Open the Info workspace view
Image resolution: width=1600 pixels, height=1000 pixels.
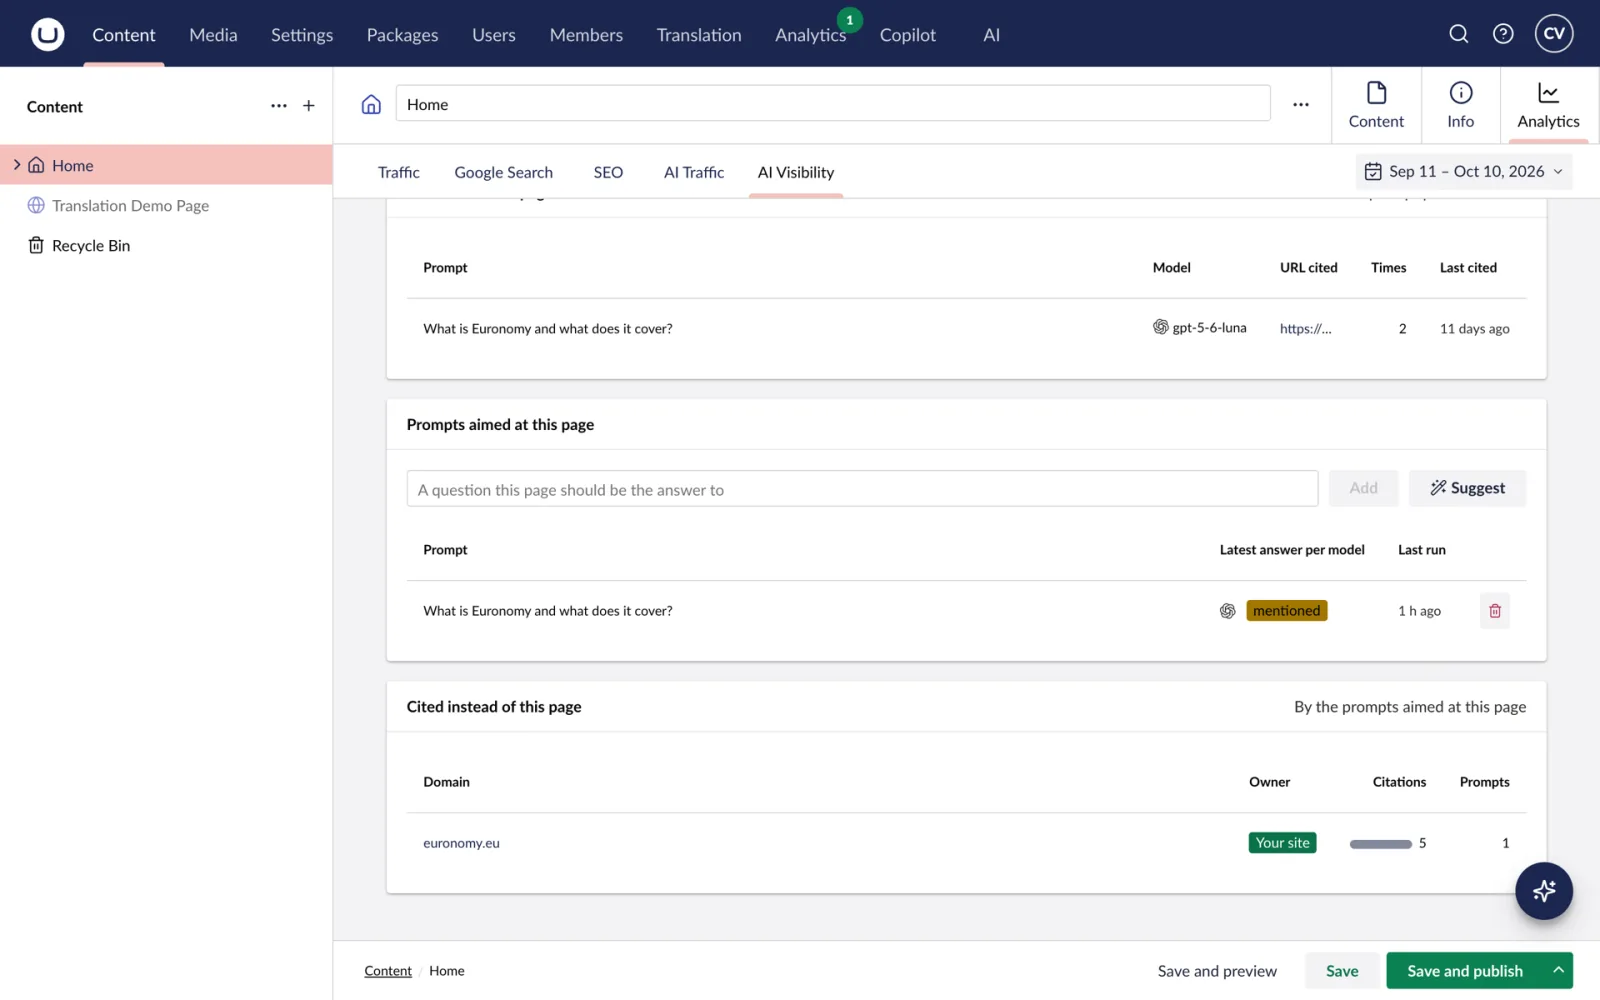click(1460, 105)
